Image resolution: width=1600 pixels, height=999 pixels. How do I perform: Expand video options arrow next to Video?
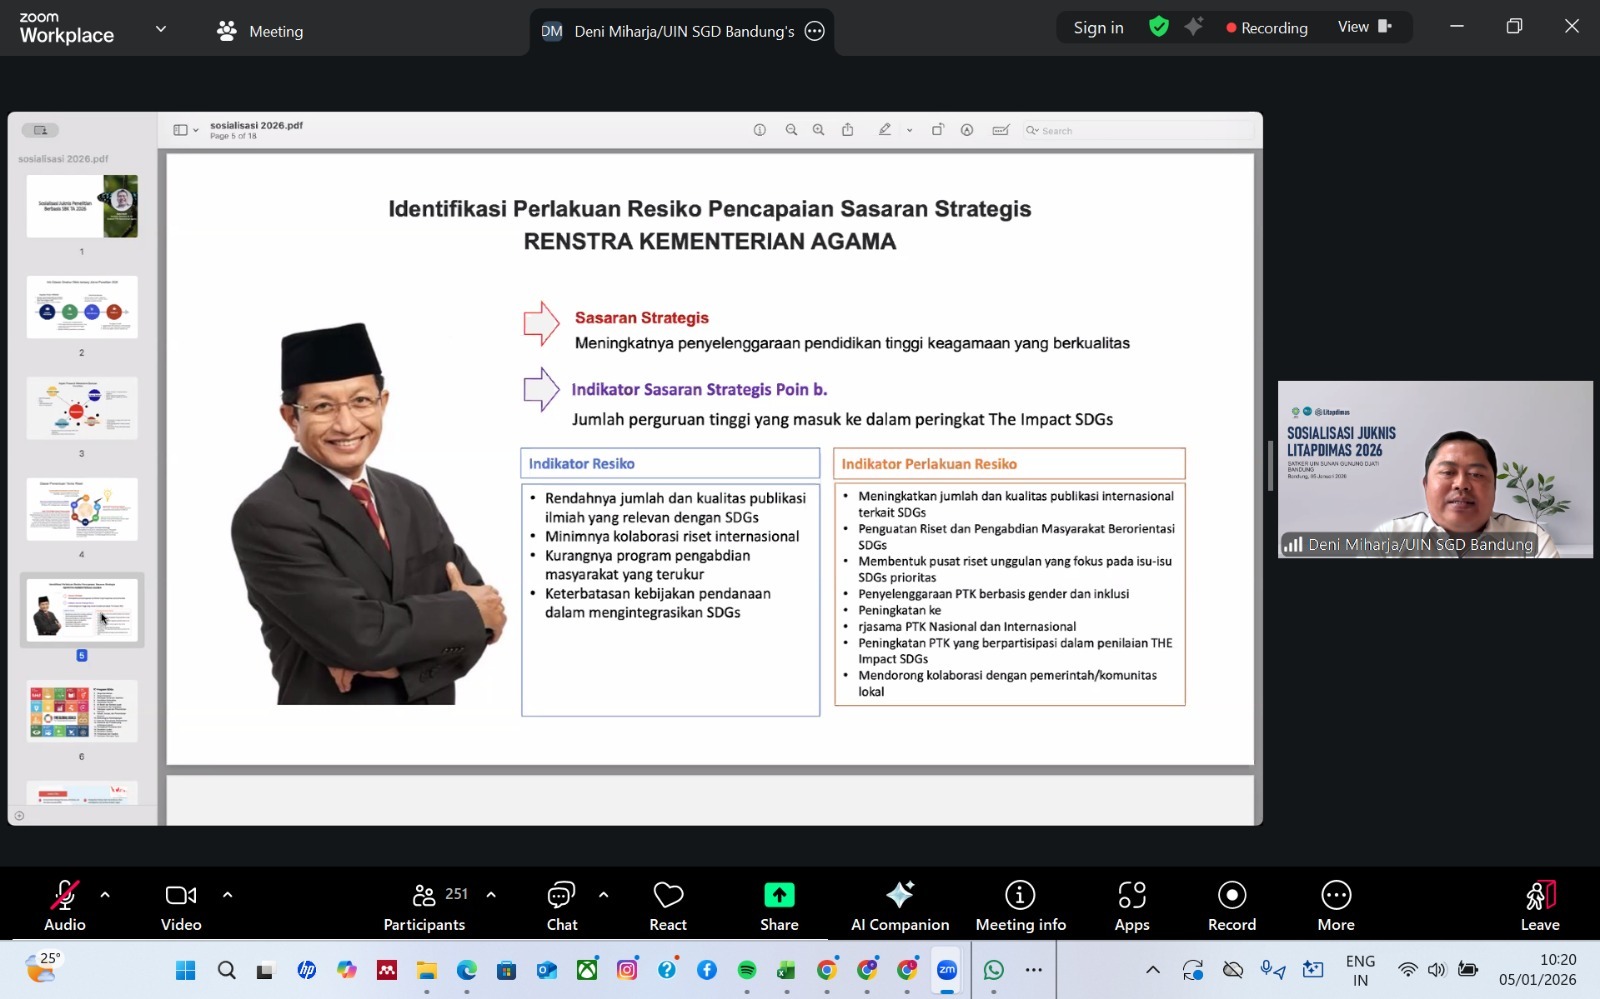228,895
